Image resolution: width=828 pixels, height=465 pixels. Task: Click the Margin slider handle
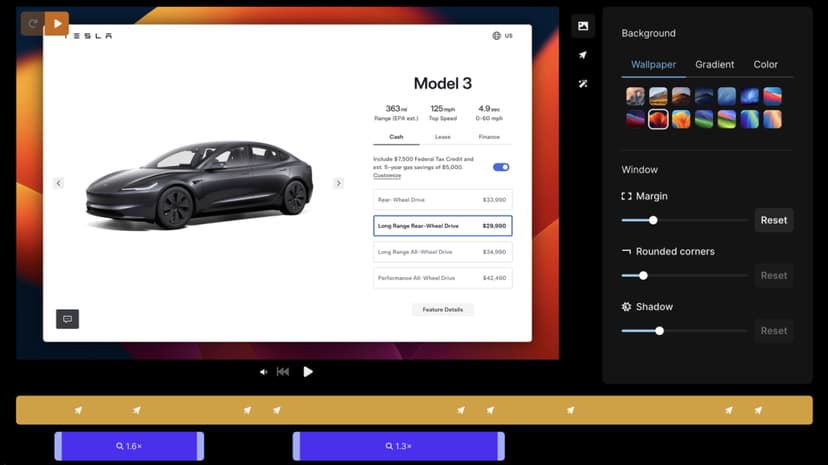tap(653, 220)
